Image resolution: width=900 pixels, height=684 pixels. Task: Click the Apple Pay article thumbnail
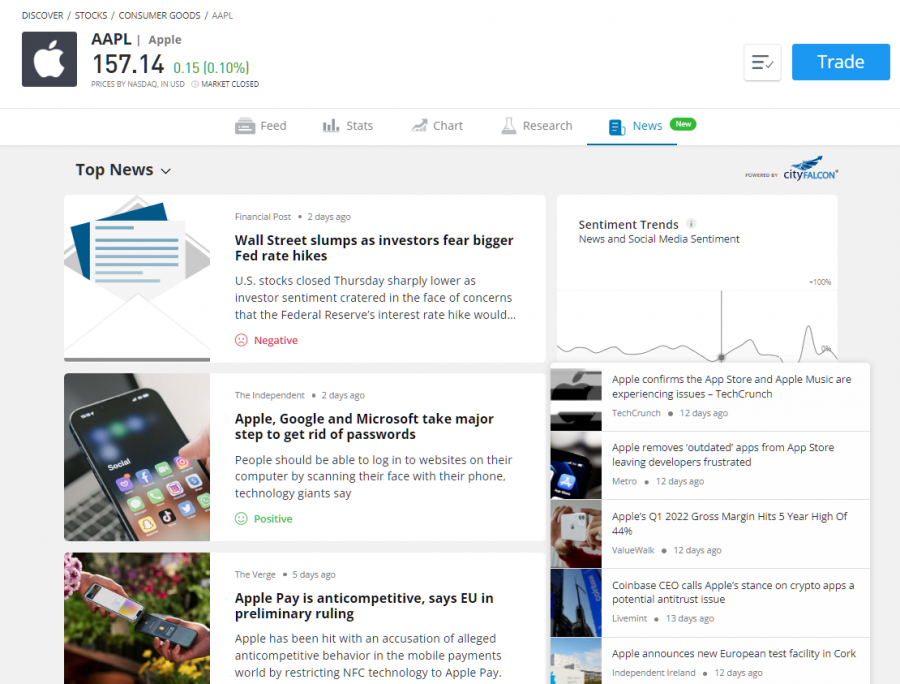[137, 618]
